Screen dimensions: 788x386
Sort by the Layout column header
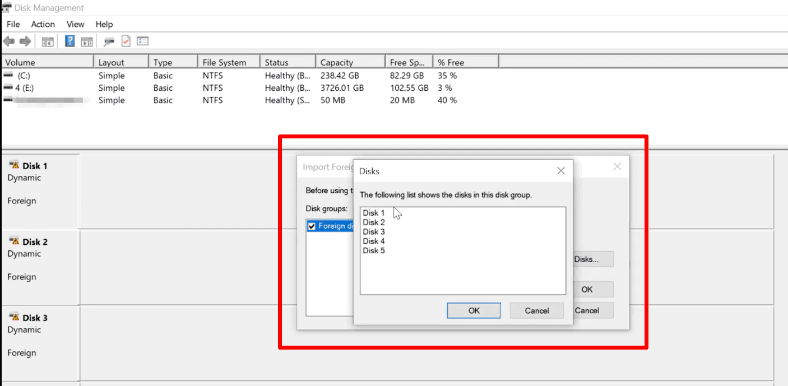coord(121,62)
